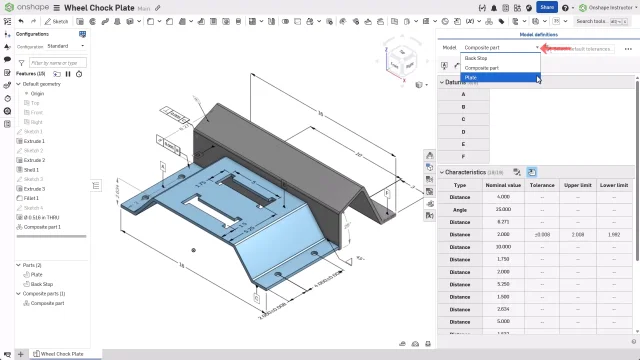Select datum A row
Image resolution: width=640 pixels, height=360 pixels.
coord(463,94)
